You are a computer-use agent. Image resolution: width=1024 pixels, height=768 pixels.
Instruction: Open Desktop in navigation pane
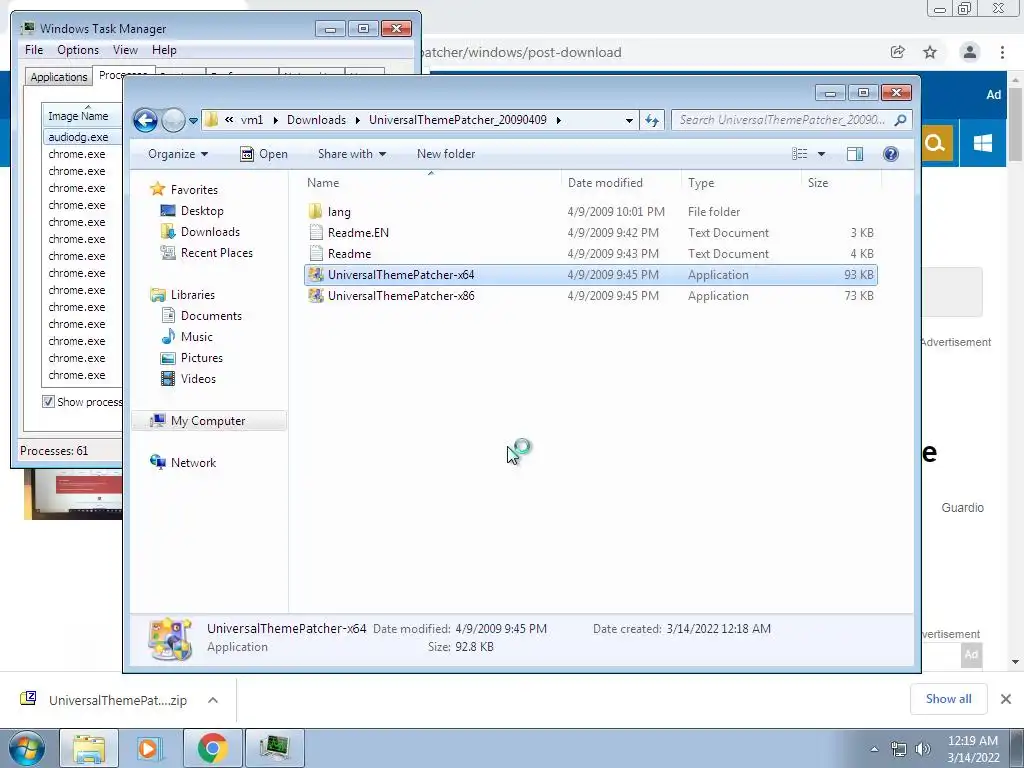pyautogui.click(x=192, y=211)
